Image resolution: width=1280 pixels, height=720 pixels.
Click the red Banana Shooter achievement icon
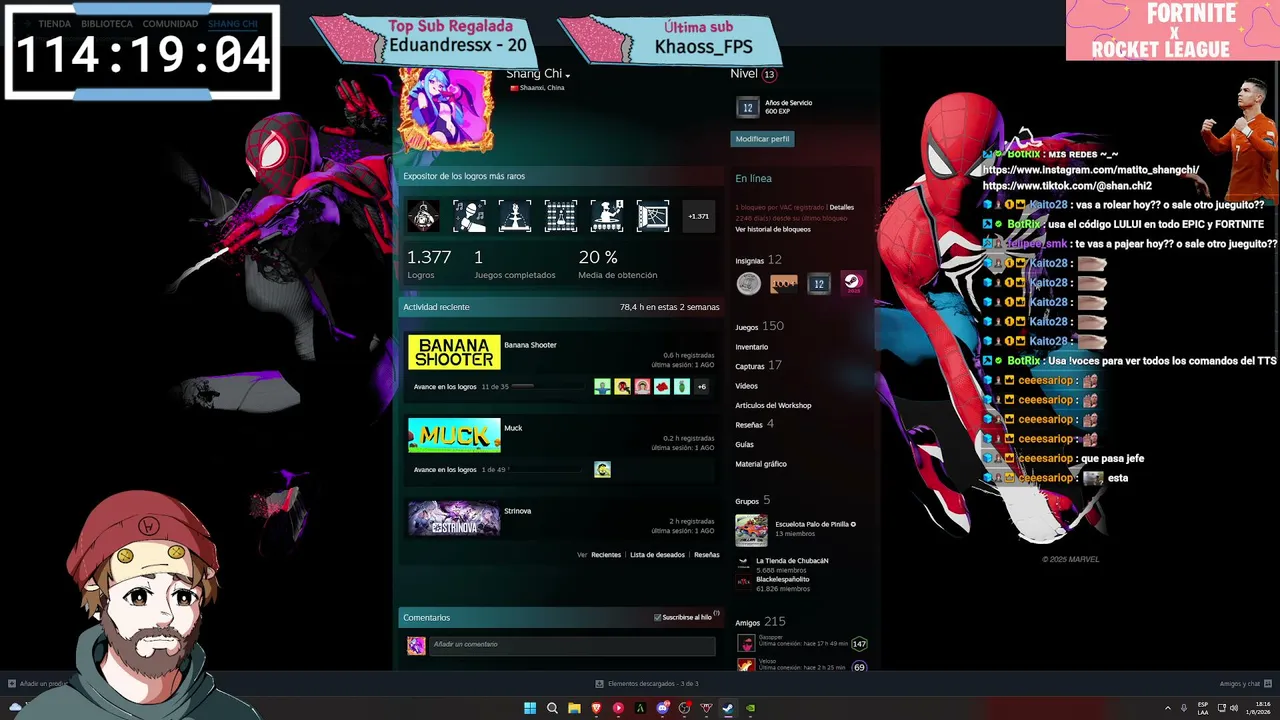pos(662,386)
